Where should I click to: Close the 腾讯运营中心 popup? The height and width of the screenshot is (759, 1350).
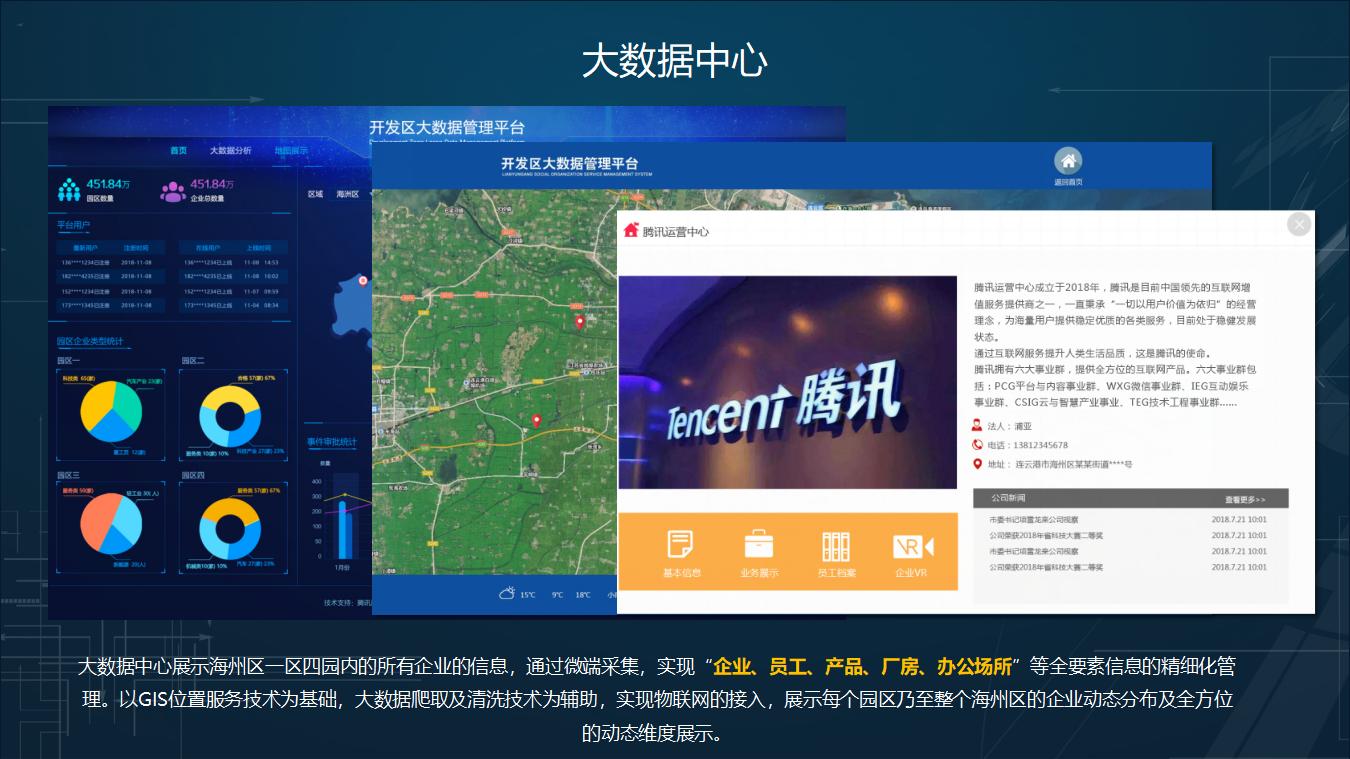coord(1298,225)
